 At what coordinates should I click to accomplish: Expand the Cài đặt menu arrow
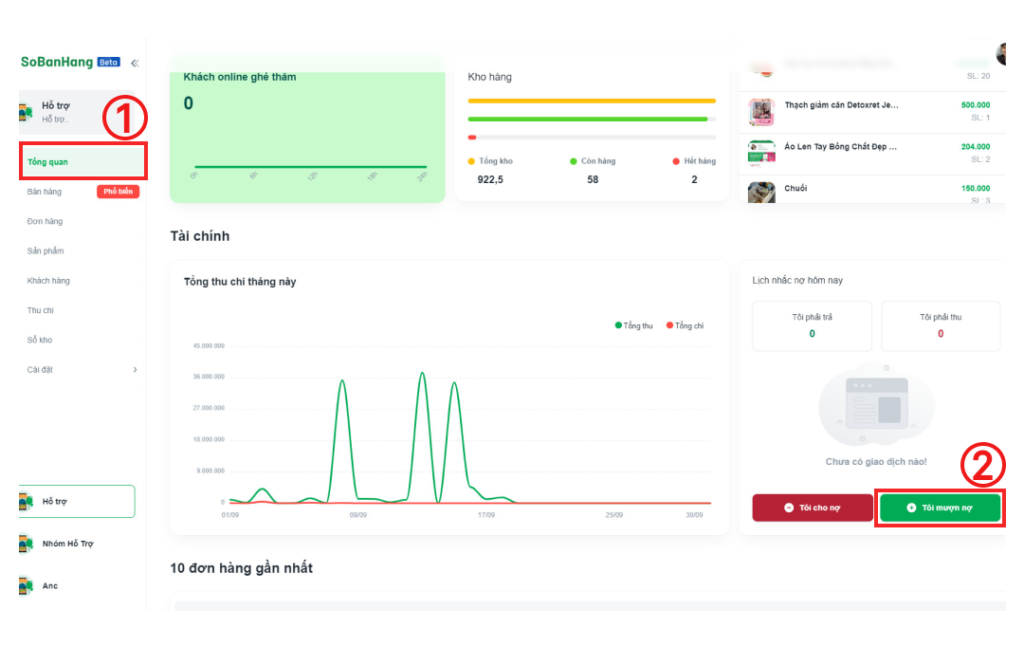point(135,370)
